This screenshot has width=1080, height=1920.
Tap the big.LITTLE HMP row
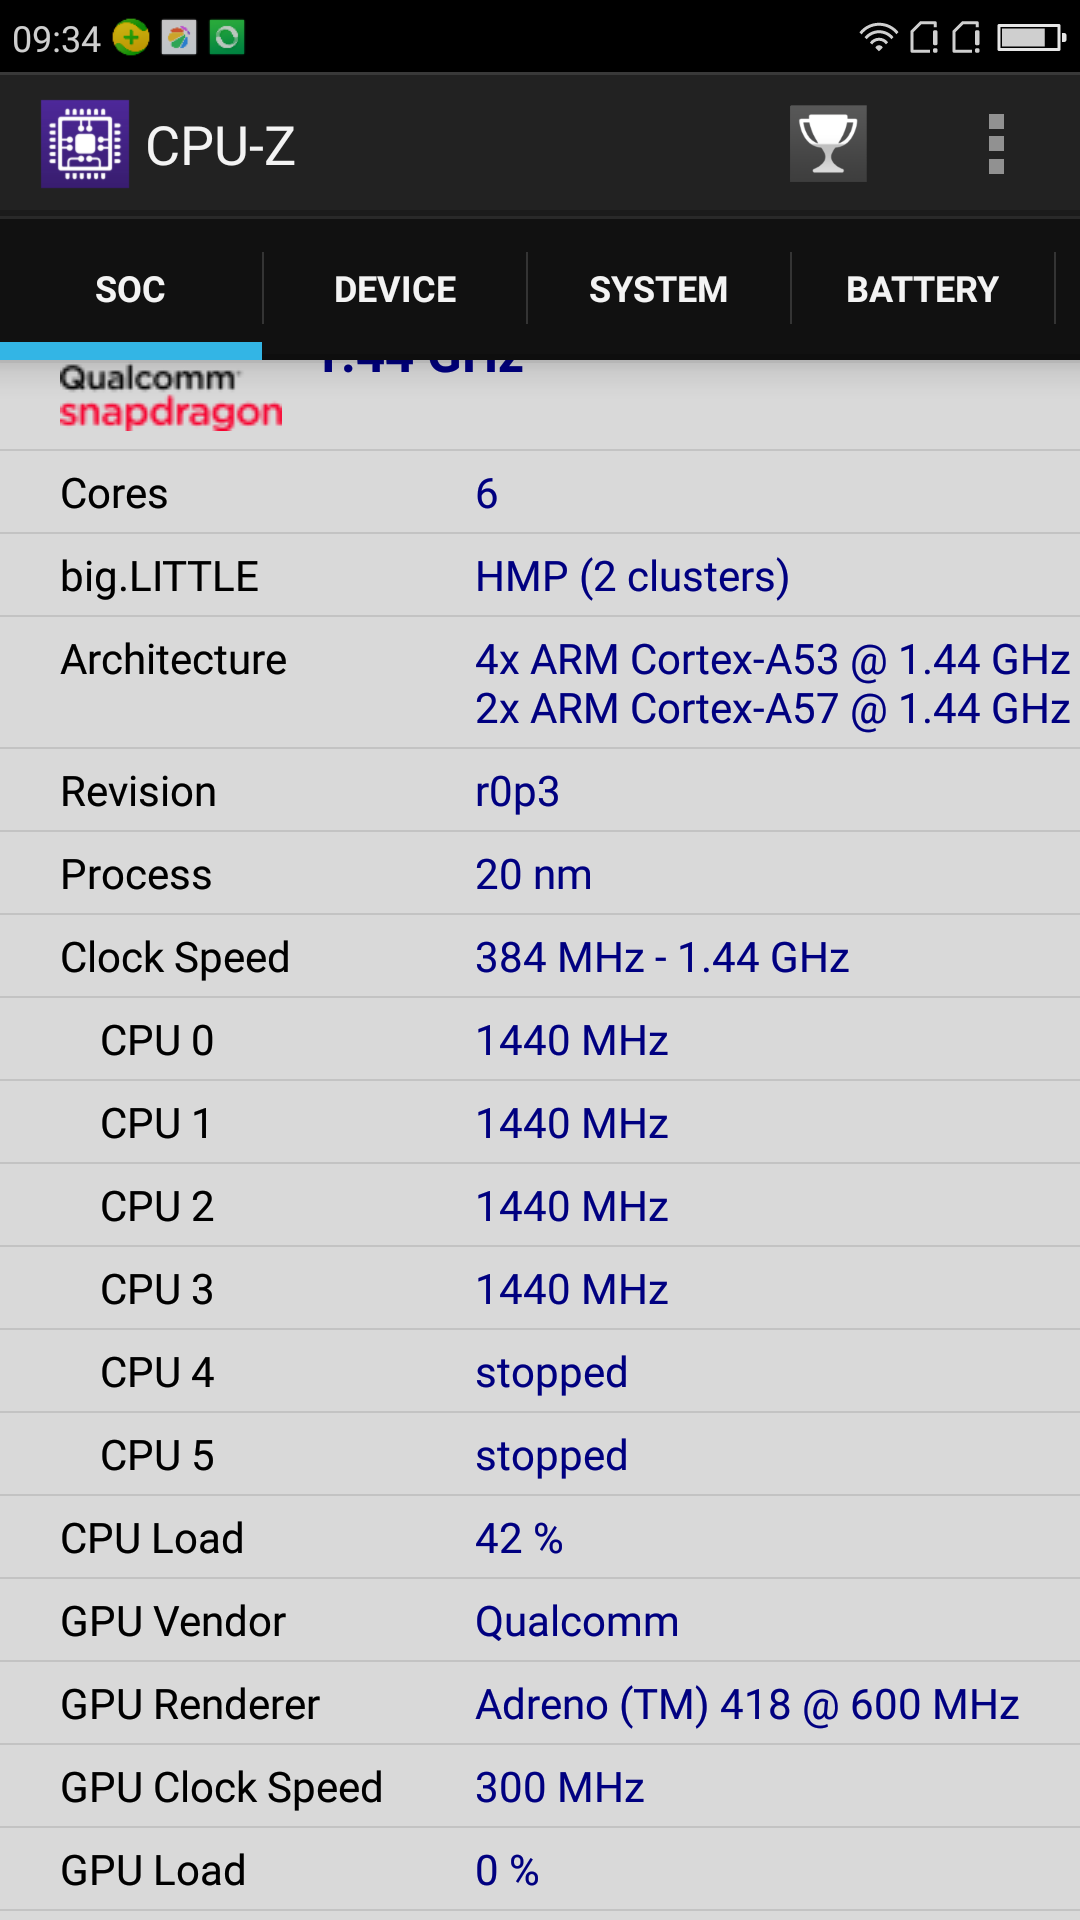tap(540, 576)
